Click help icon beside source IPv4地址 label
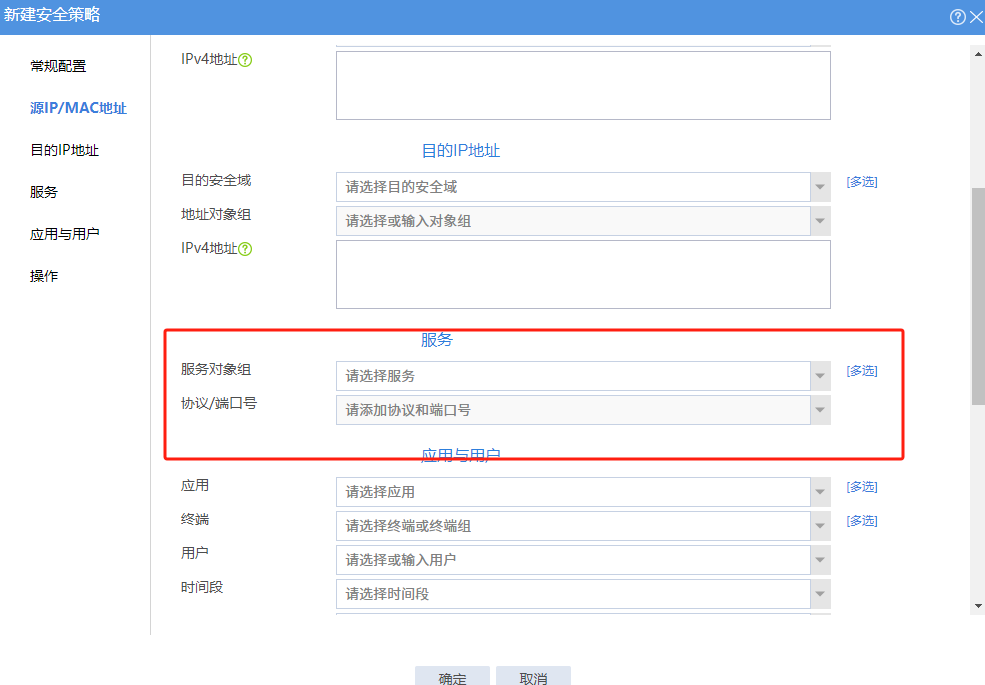Screen dimensions: 985x685 pos(245,60)
